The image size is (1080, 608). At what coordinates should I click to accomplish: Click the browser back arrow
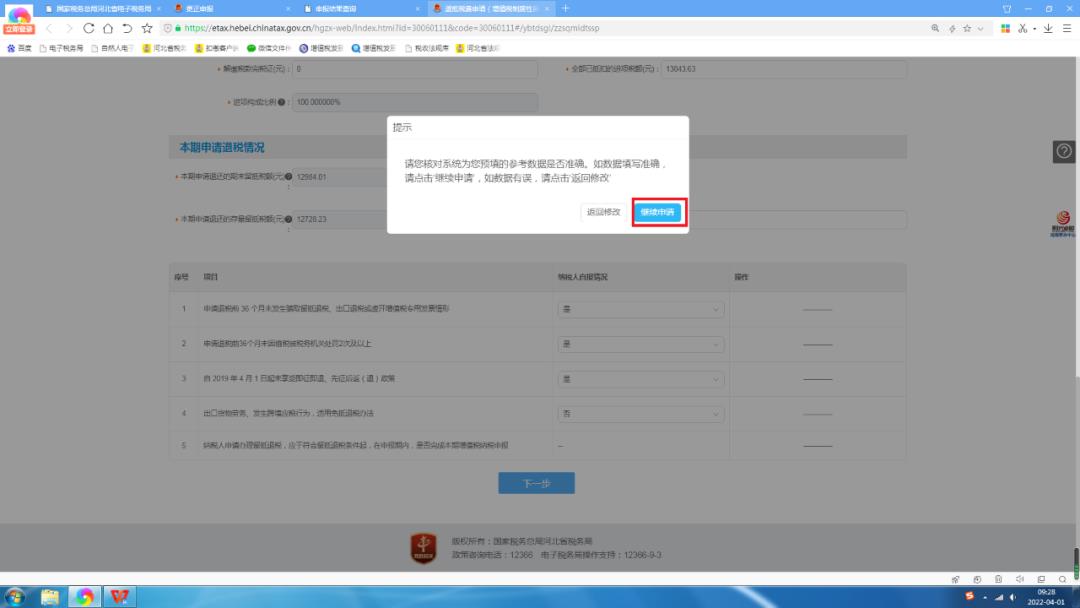pyautogui.click(x=49, y=28)
